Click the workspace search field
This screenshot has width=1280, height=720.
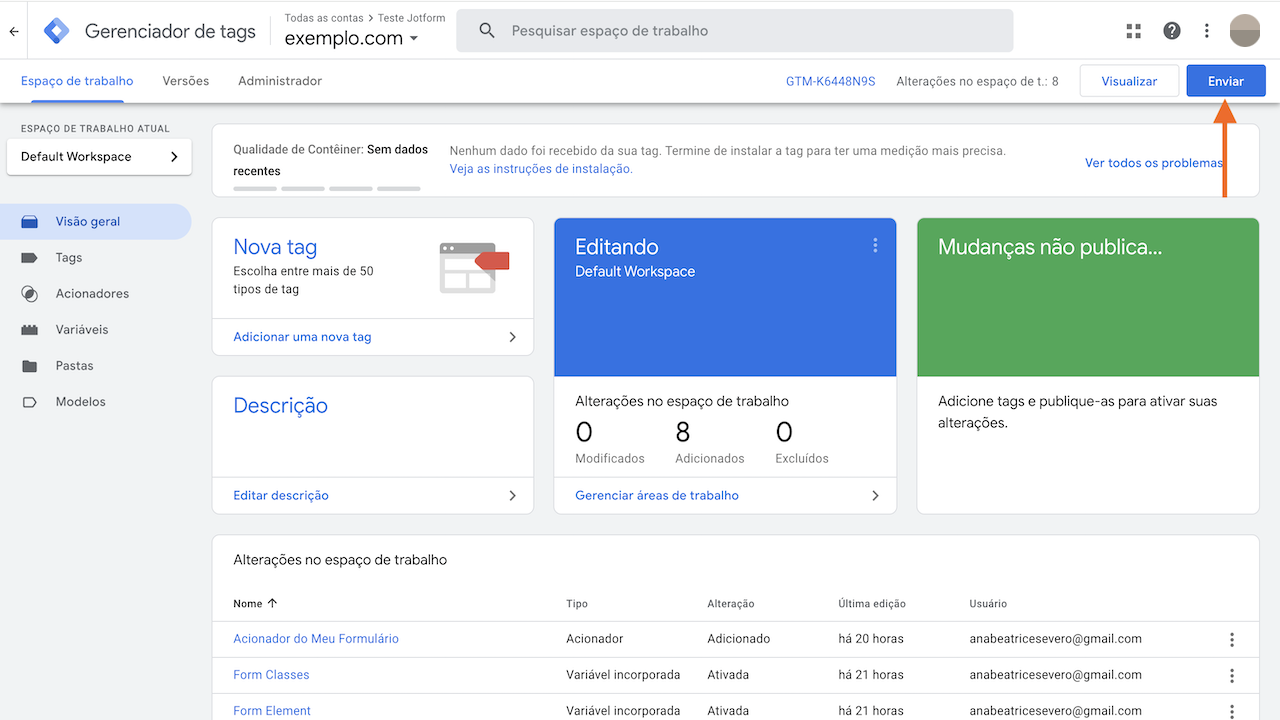pos(735,30)
